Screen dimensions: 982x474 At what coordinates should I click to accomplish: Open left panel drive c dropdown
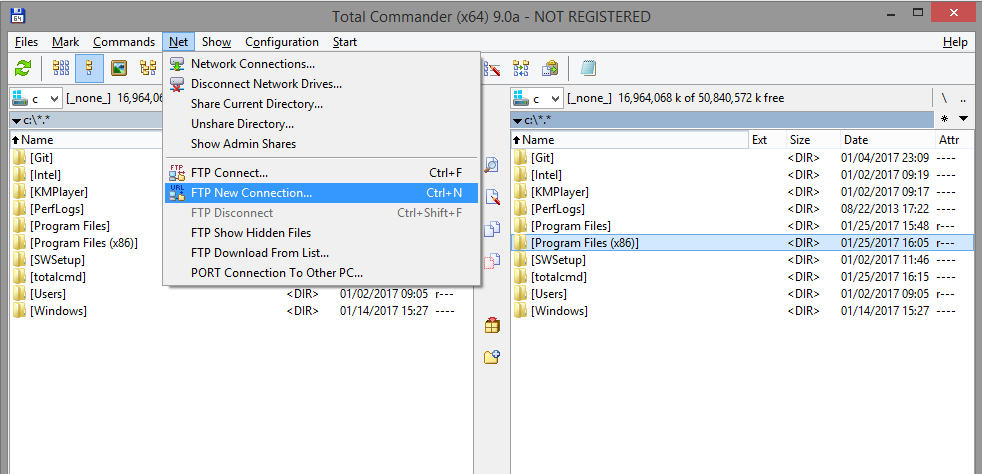(x=36, y=98)
